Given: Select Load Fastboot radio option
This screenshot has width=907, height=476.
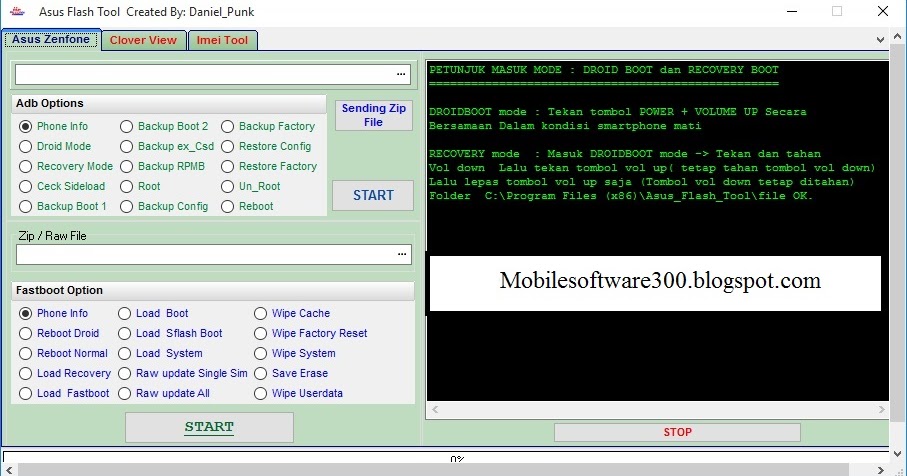Looking at the screenshot, I should 64,393.
